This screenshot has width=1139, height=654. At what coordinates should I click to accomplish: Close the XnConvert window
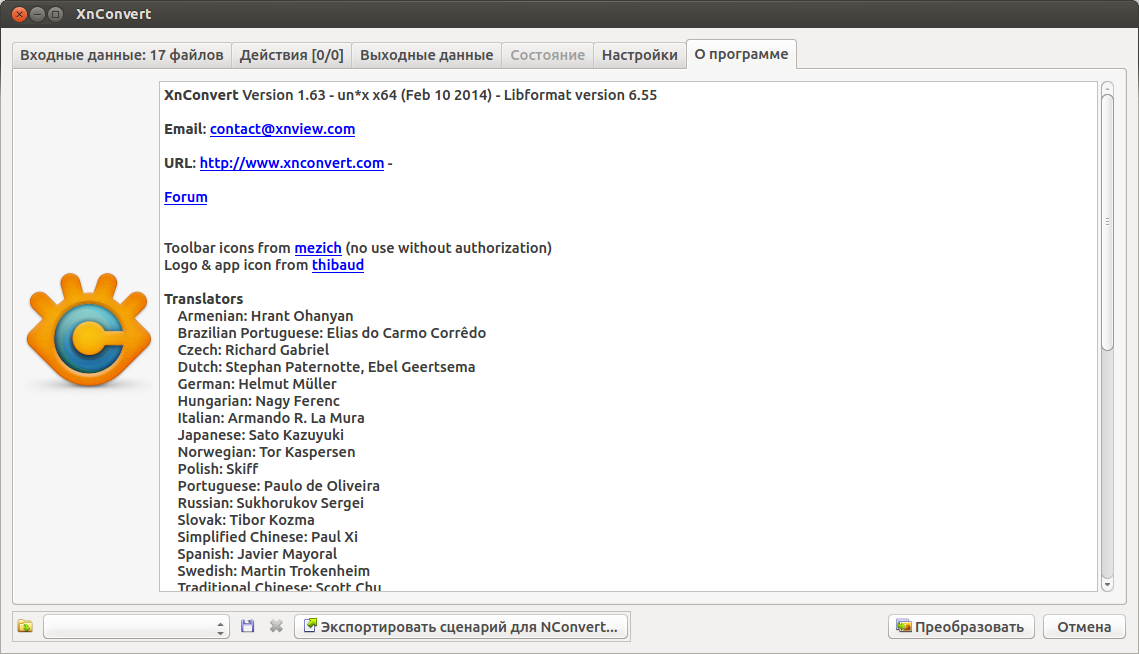[20, 14]
